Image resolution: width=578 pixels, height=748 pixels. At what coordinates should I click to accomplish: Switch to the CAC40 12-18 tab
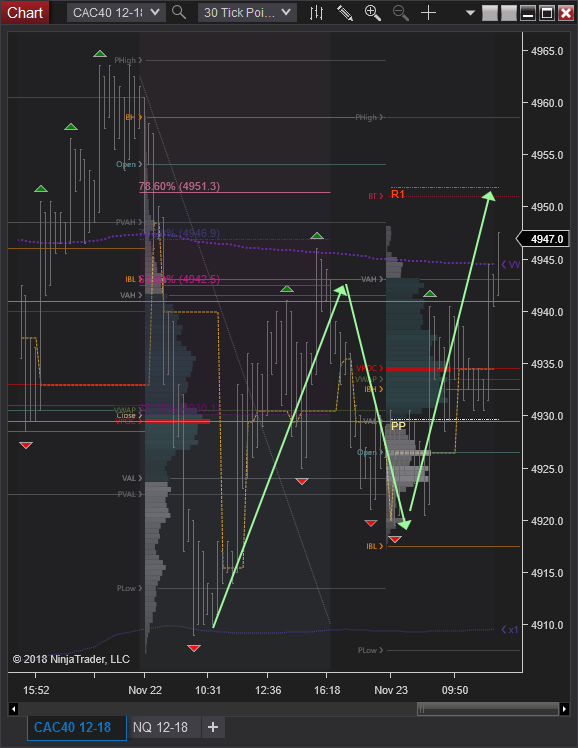coord(76,727)
